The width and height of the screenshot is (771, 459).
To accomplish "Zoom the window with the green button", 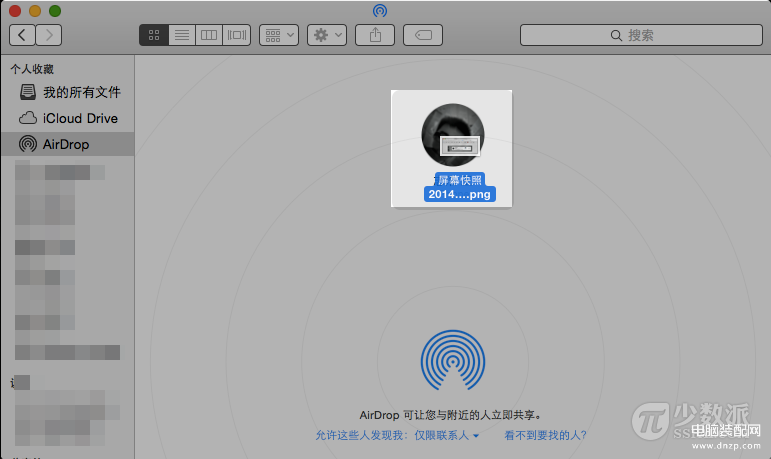I will click(55, 11).
